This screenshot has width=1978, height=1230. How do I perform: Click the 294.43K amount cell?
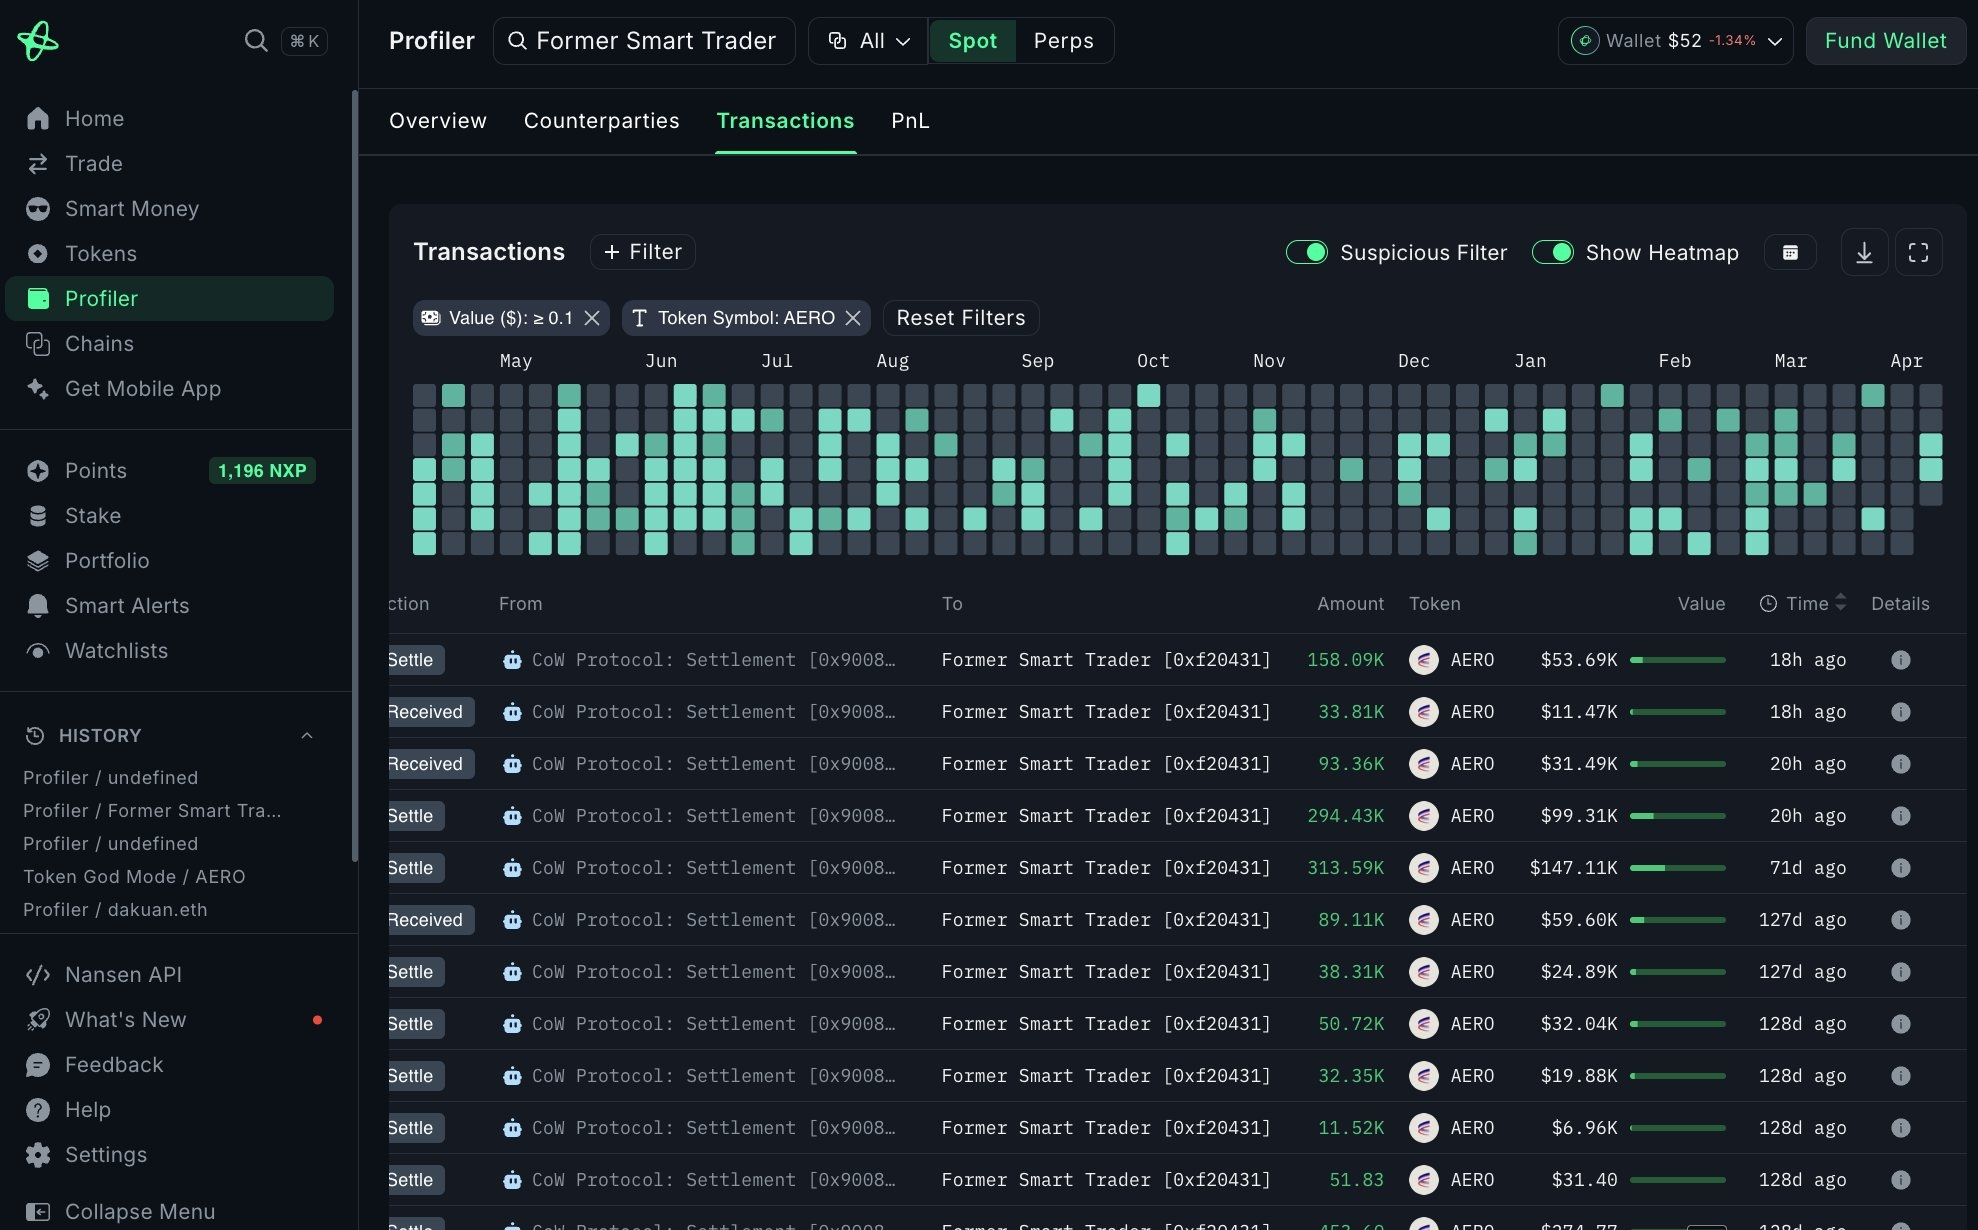pyautogui.click(x=1345, y=816)
